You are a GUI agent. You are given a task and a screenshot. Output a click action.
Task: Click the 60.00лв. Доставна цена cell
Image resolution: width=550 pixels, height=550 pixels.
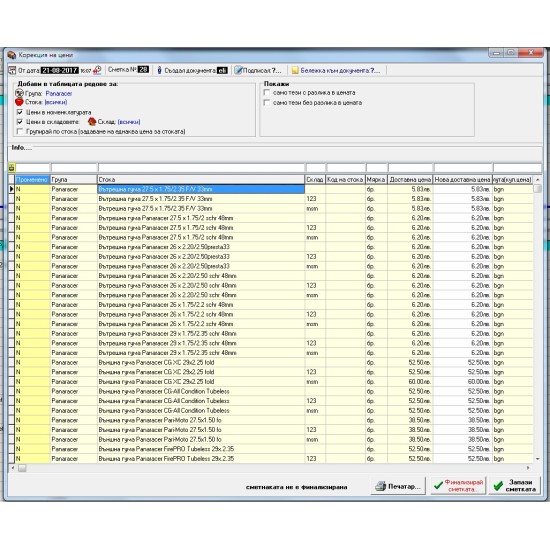[410, 382]
